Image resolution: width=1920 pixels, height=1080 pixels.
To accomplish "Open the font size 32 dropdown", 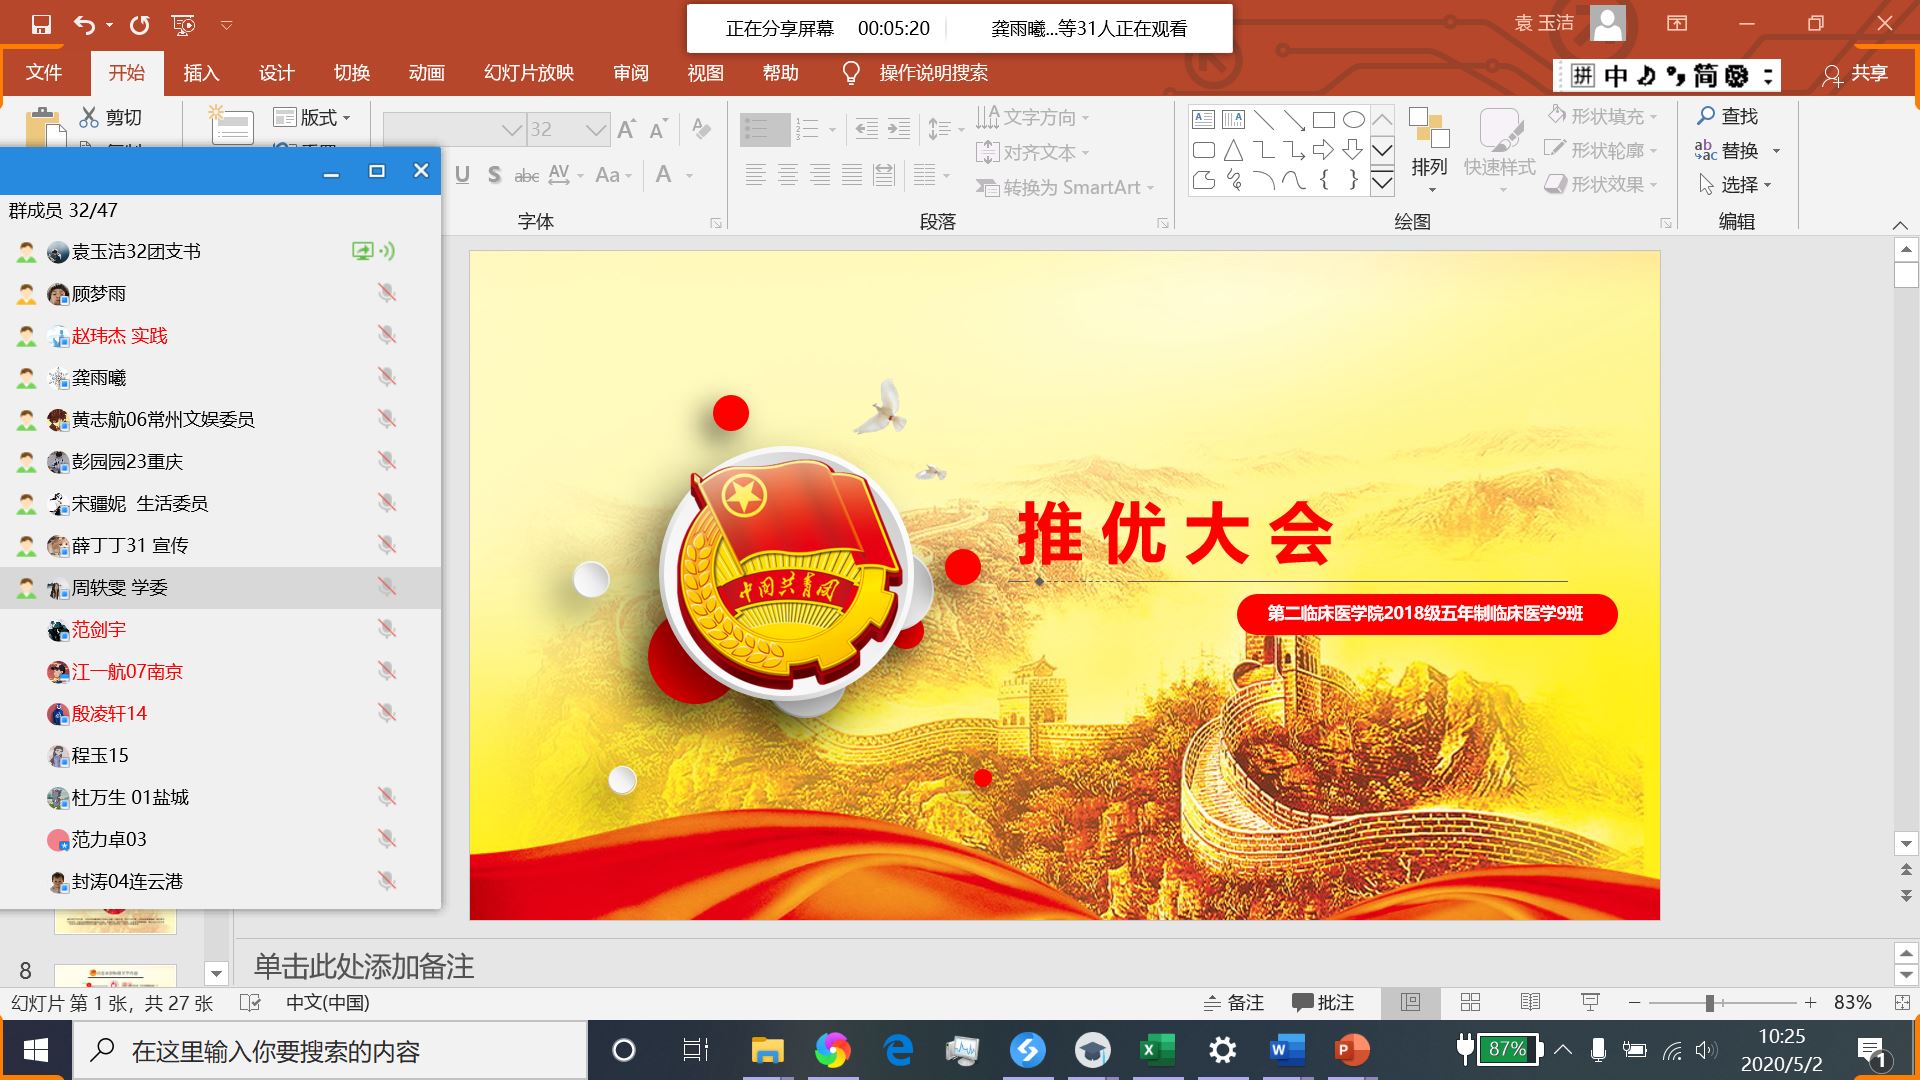I will 596,130.
